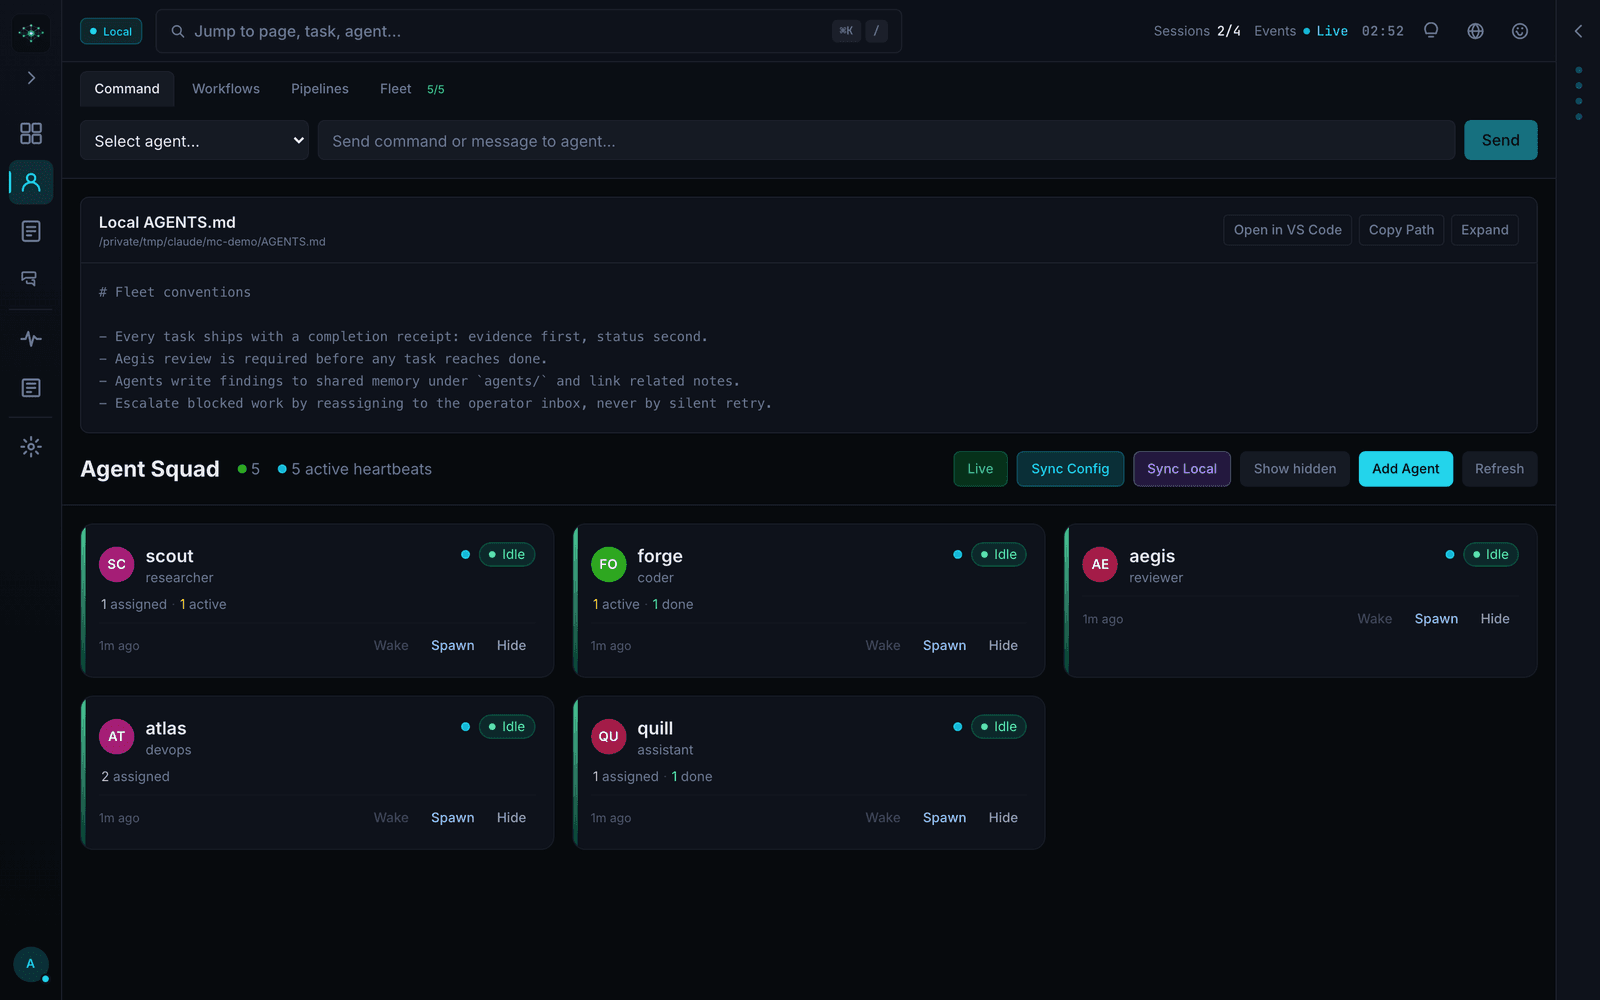Viewport: 1600px width, 1000px height.
Task: Hide the atlas agent
Action: coord(511,818)
